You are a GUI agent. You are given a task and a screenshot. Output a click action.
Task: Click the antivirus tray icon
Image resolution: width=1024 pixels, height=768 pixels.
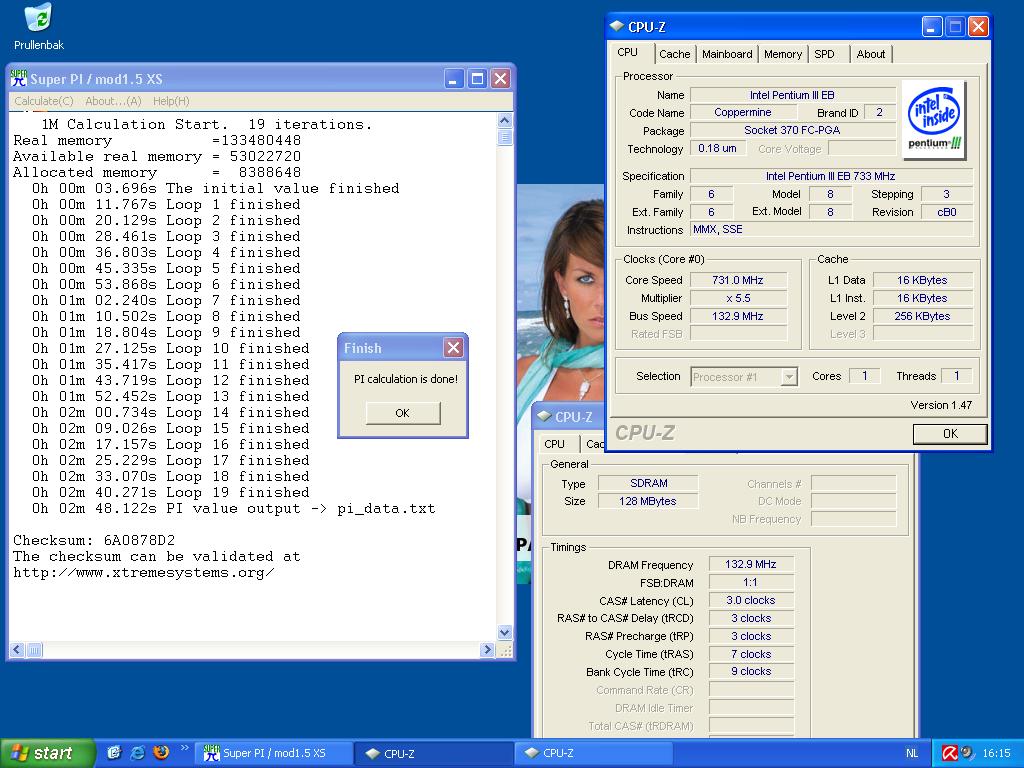tap(949, 753)
